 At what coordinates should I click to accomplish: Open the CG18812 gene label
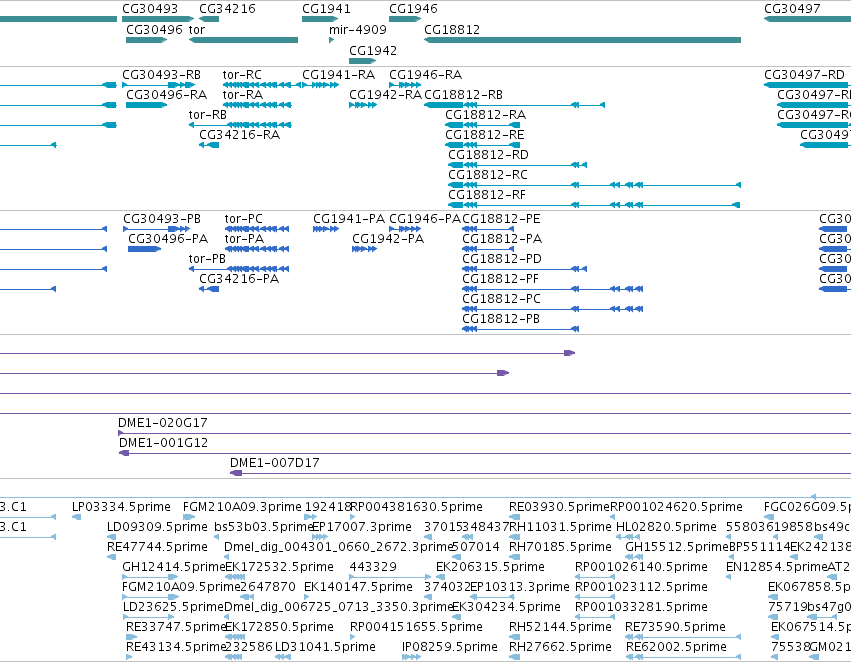[x=452, y=29]
